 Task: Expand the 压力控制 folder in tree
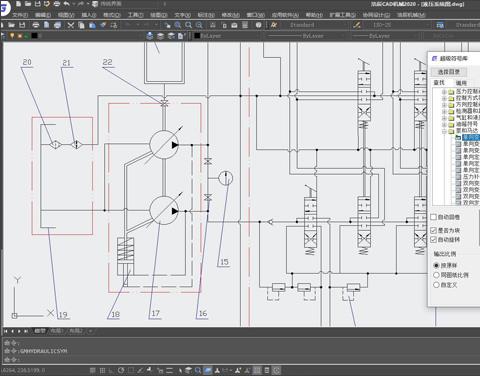(x=444, y=92)
